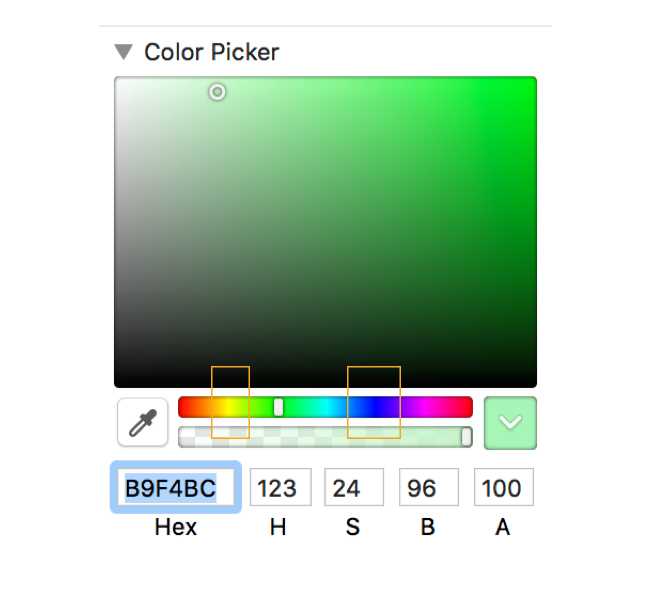Select the eyedropper color sampler tool
Viewport: 650px width, 595px height.
coord(143,422)
